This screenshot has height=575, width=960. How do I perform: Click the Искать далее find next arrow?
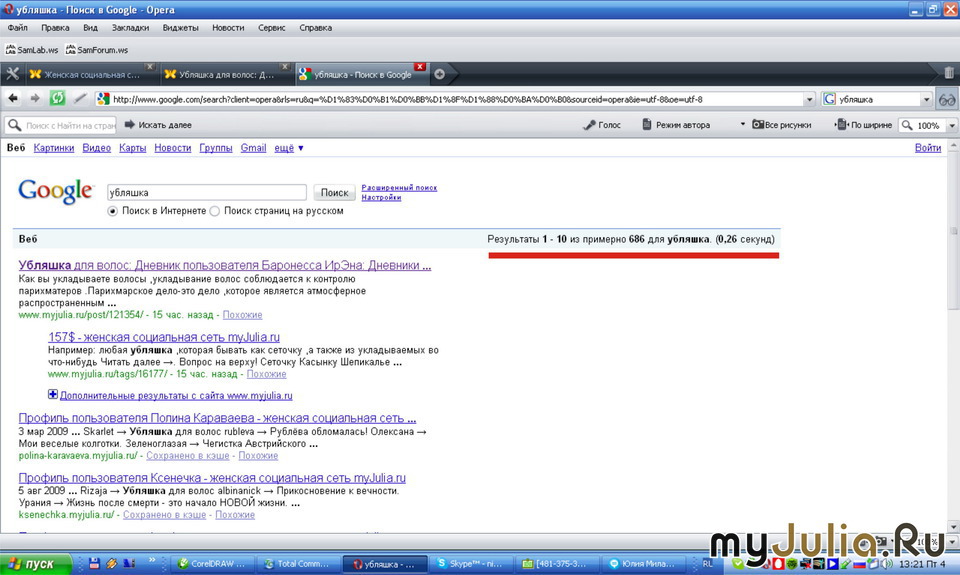(x=158, y=125)
